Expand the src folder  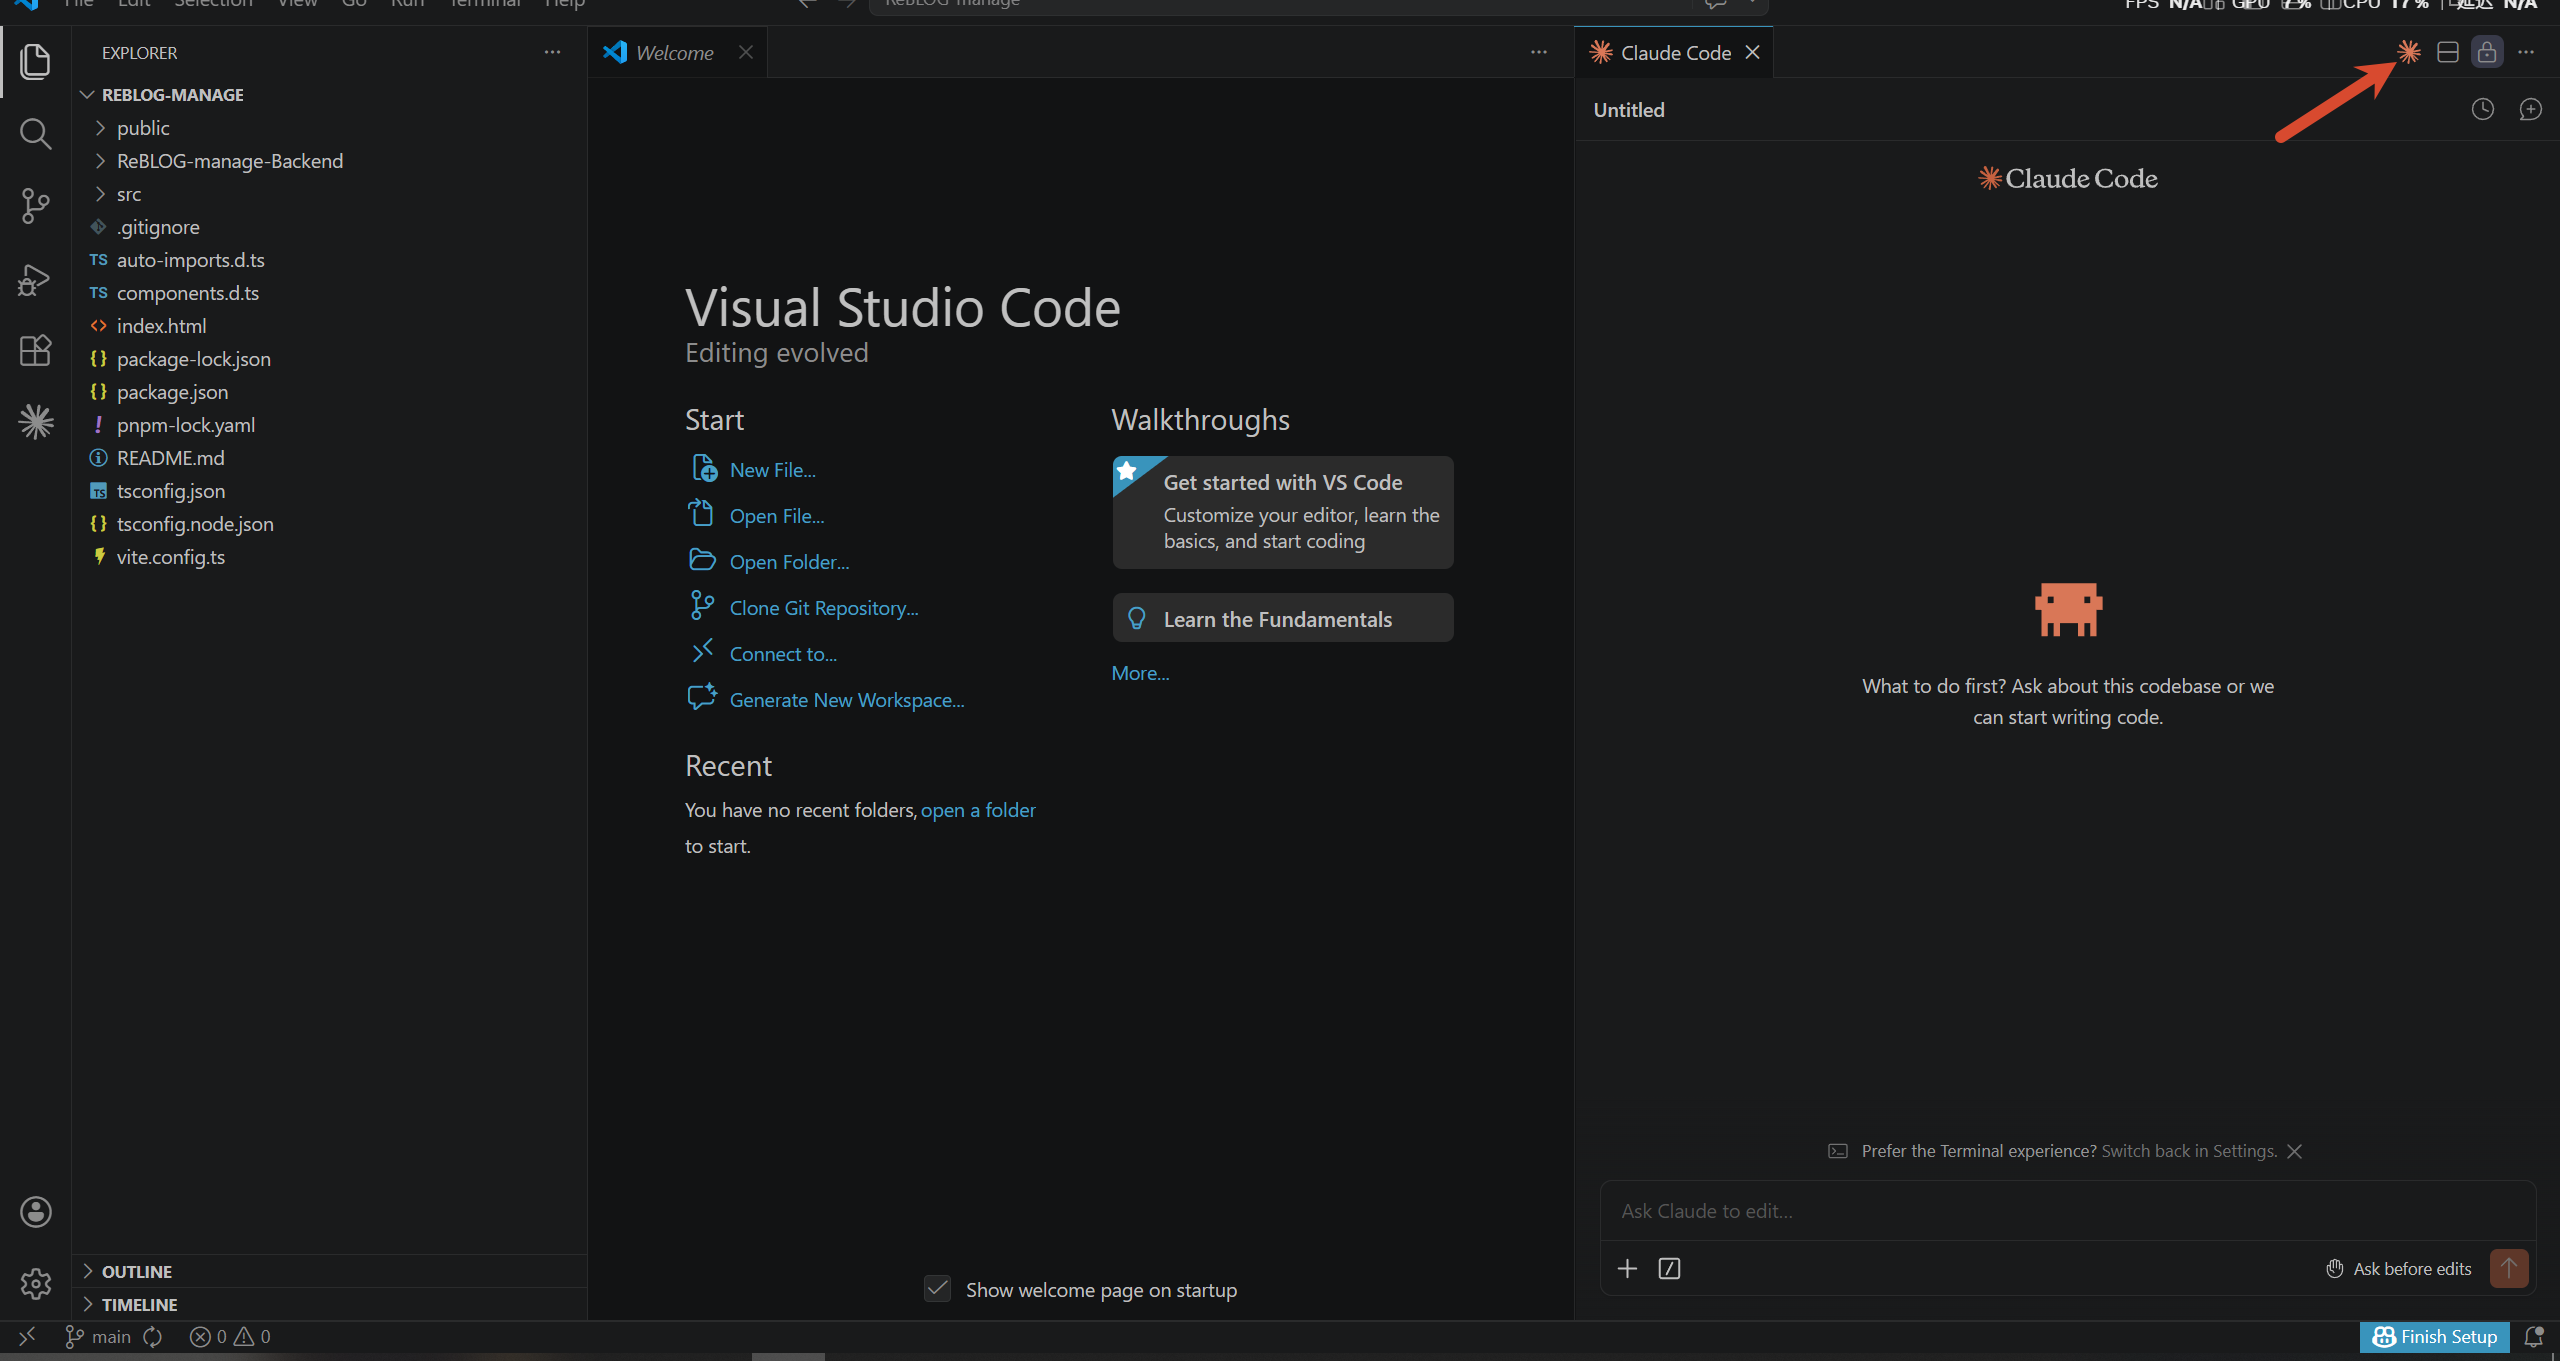coord(128,194)
